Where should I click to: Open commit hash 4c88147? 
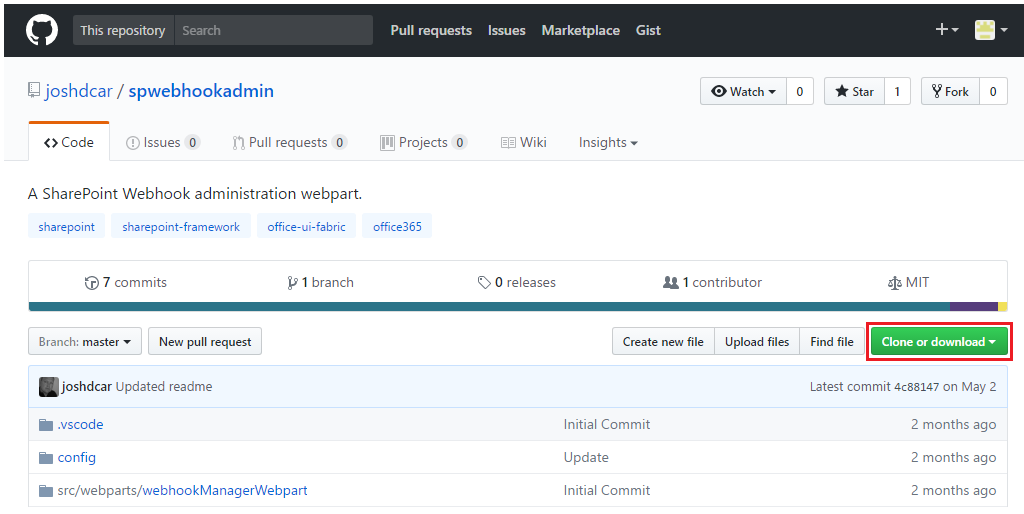(916, 387)
